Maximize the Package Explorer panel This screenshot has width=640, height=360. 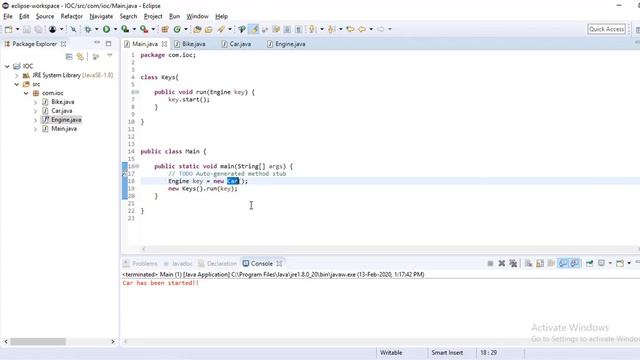(x=108, y=43)
